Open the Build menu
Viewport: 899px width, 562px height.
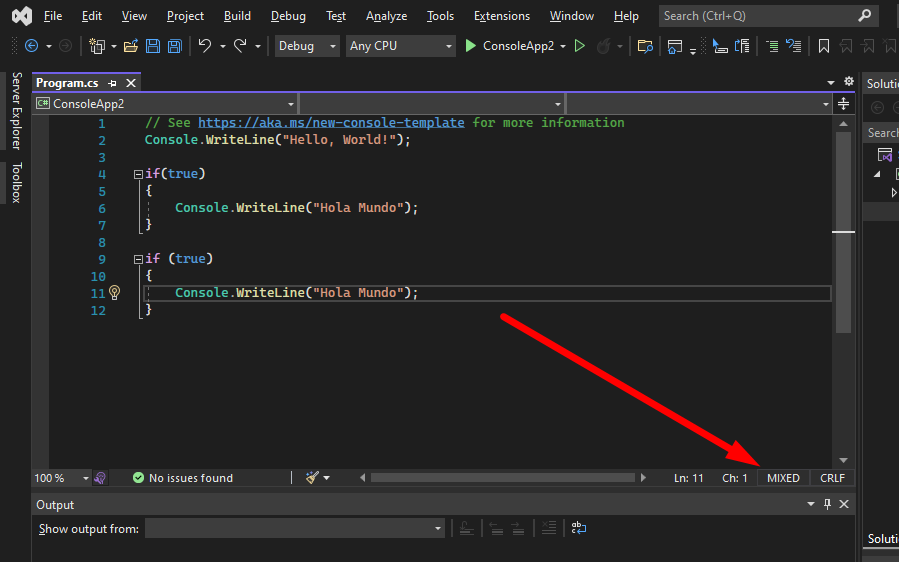tap(237, 16)
